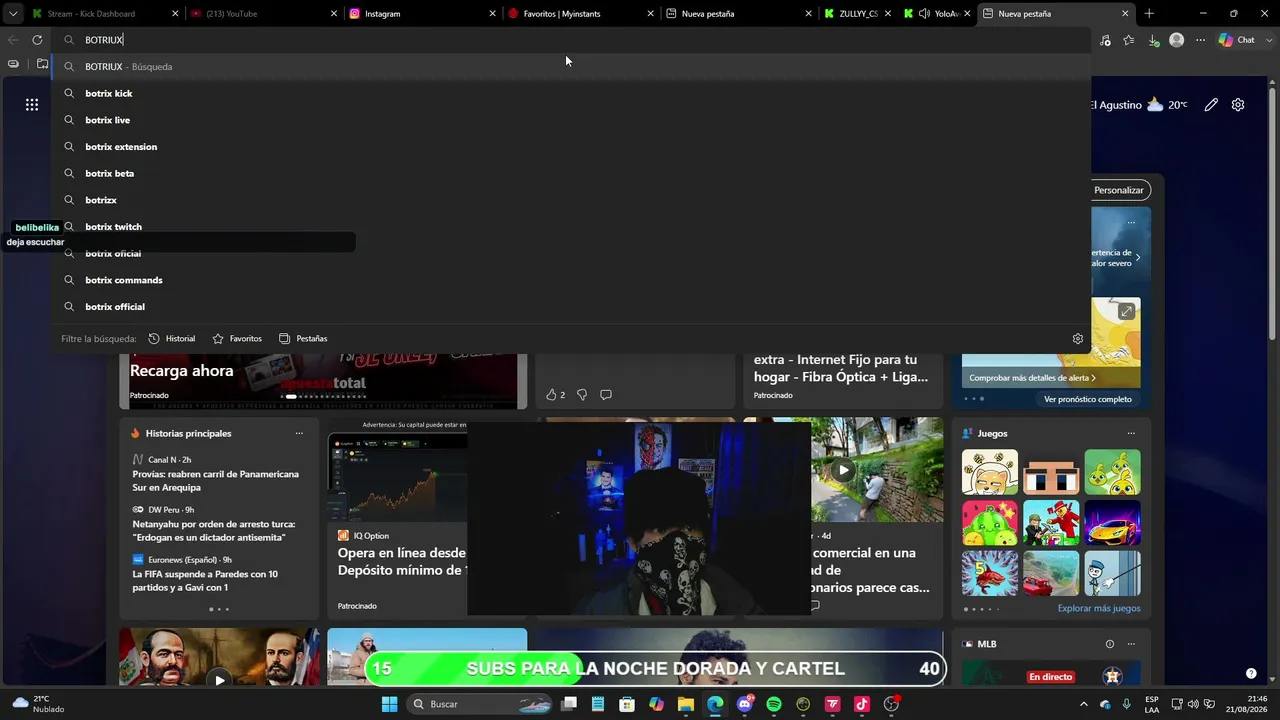Open Explorar más juegos link
This screenshot has height=720, width=1280.
click(x=1099, y=608)
